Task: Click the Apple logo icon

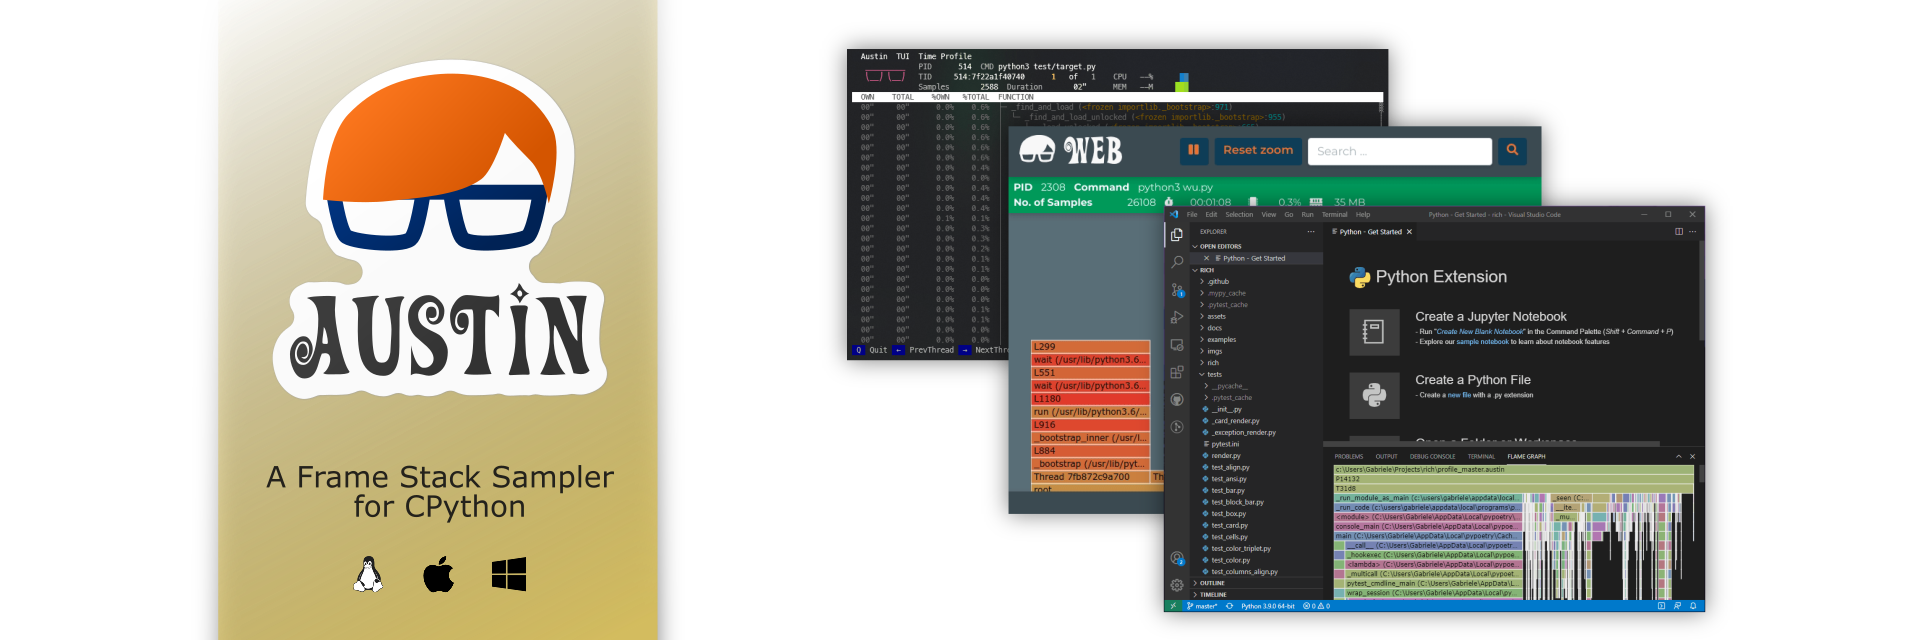Action: [438, 574]
